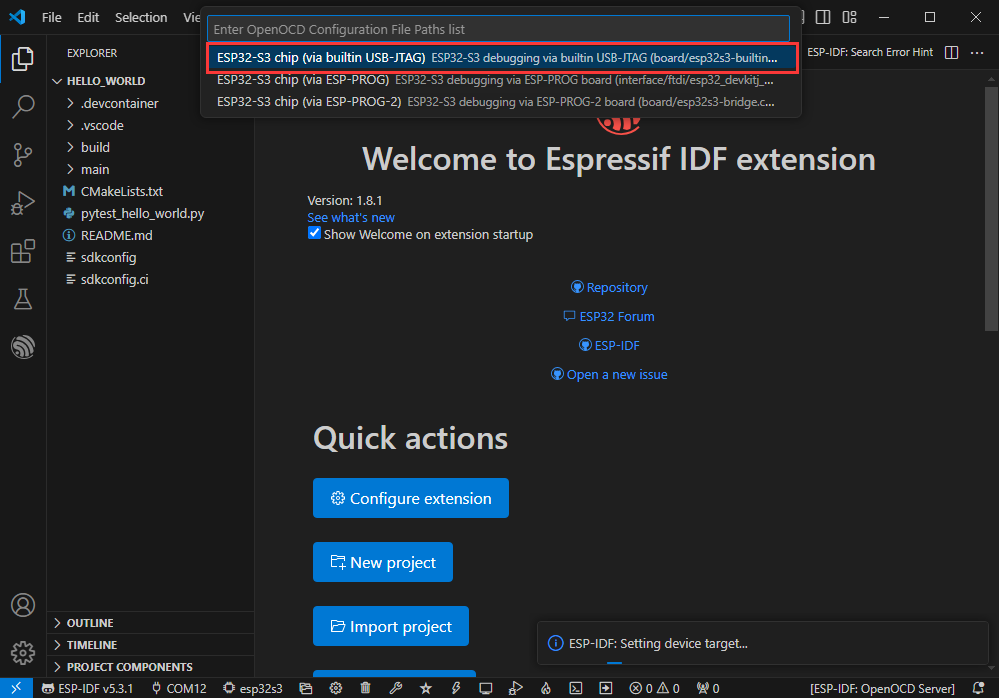Open the Extensions view in activity bar
The height and width of the screenshot is (698, 999).
tap(22, 251)
